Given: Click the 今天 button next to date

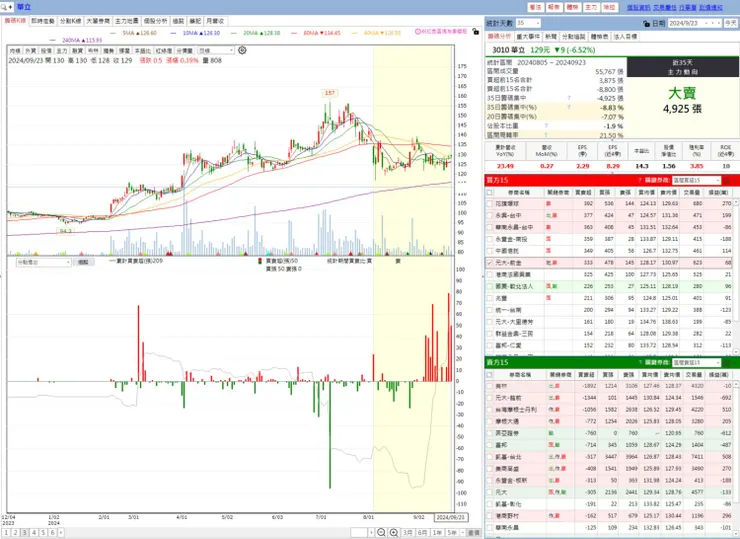Looking at the screenshot, I should pos(731,23).
